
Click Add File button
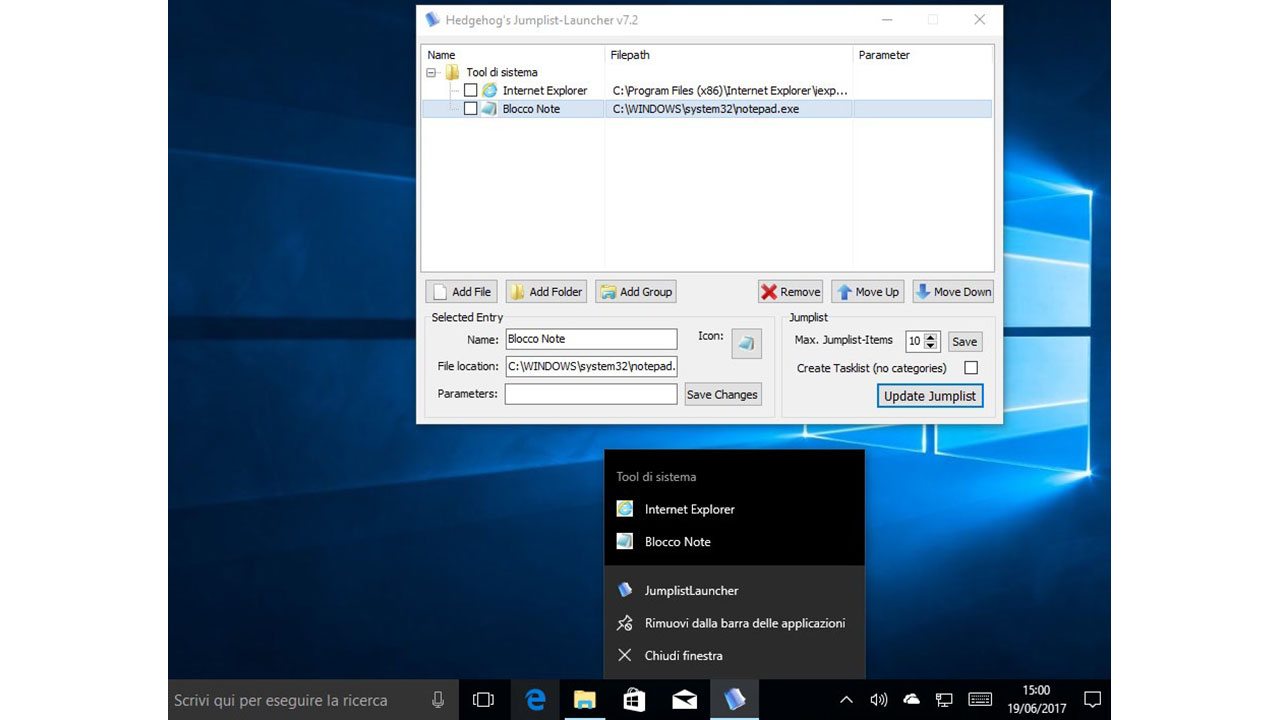tap(461, 292)
